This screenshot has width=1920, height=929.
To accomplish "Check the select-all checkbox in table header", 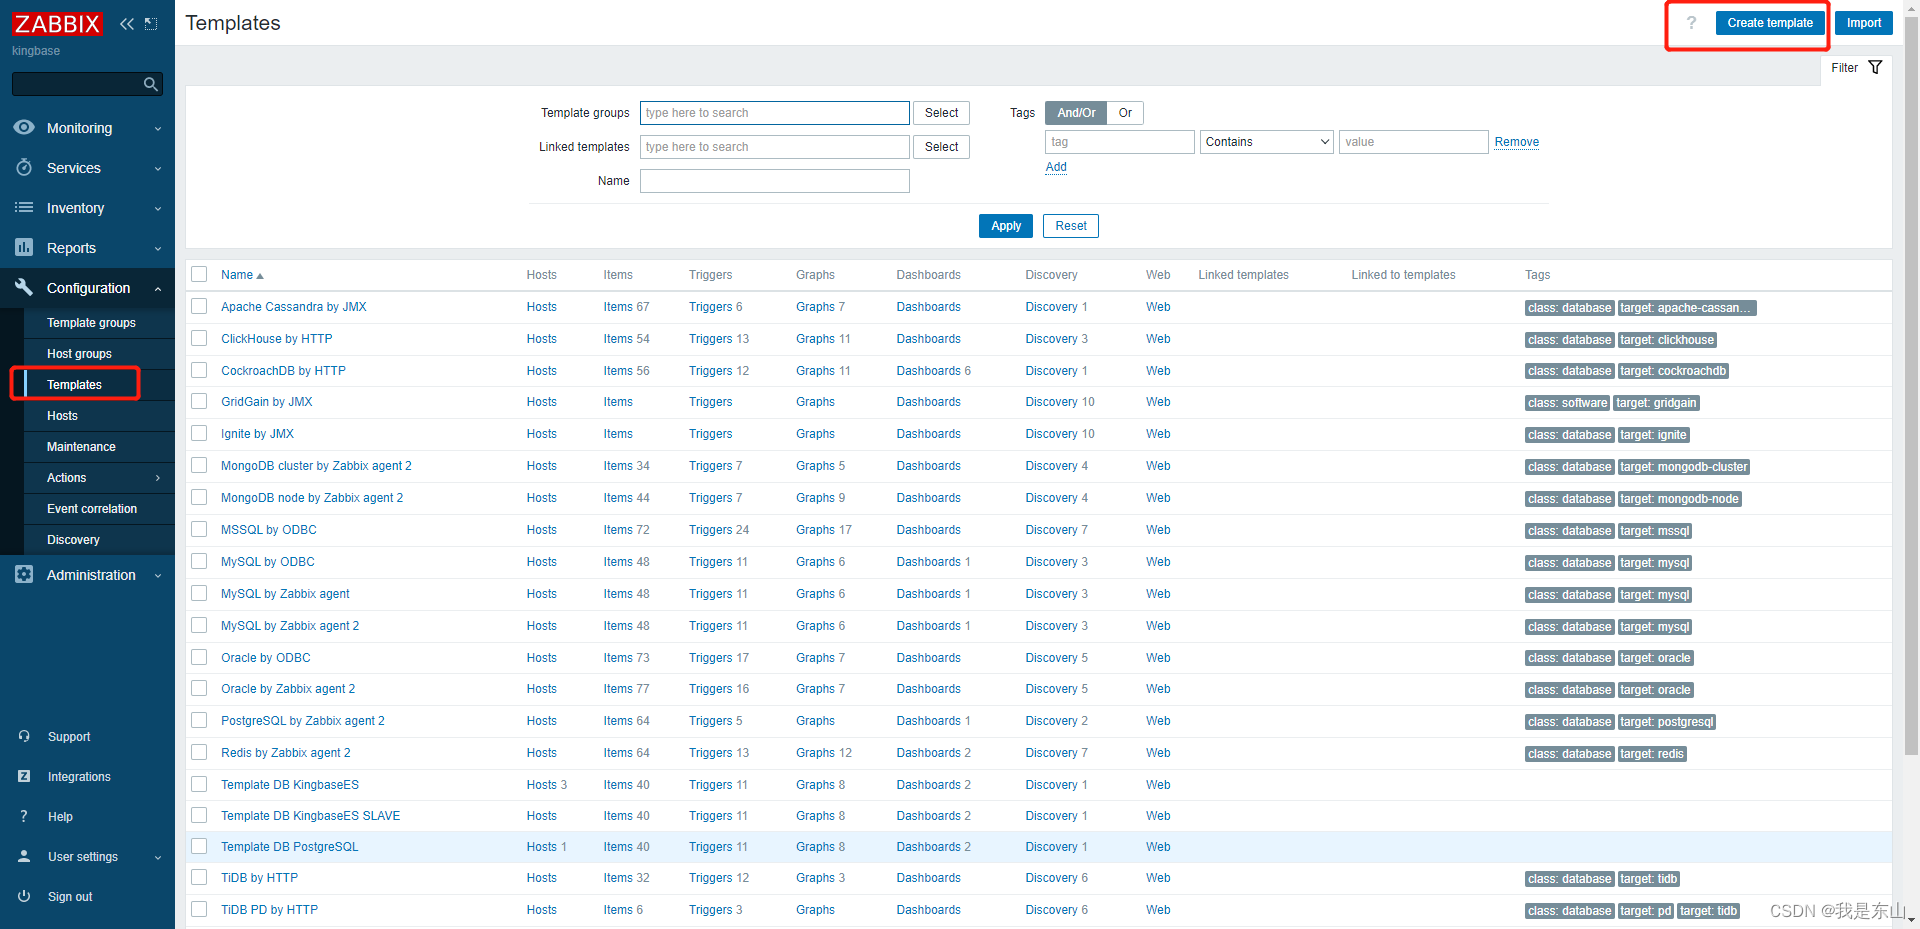I will pyautogui.click(x=198, y=274).
